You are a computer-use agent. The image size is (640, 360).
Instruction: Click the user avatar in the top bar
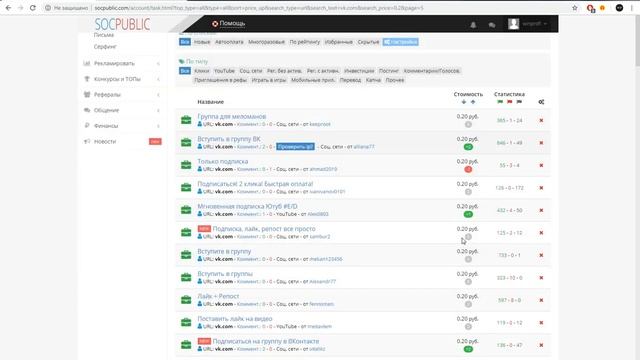point(513,24)
